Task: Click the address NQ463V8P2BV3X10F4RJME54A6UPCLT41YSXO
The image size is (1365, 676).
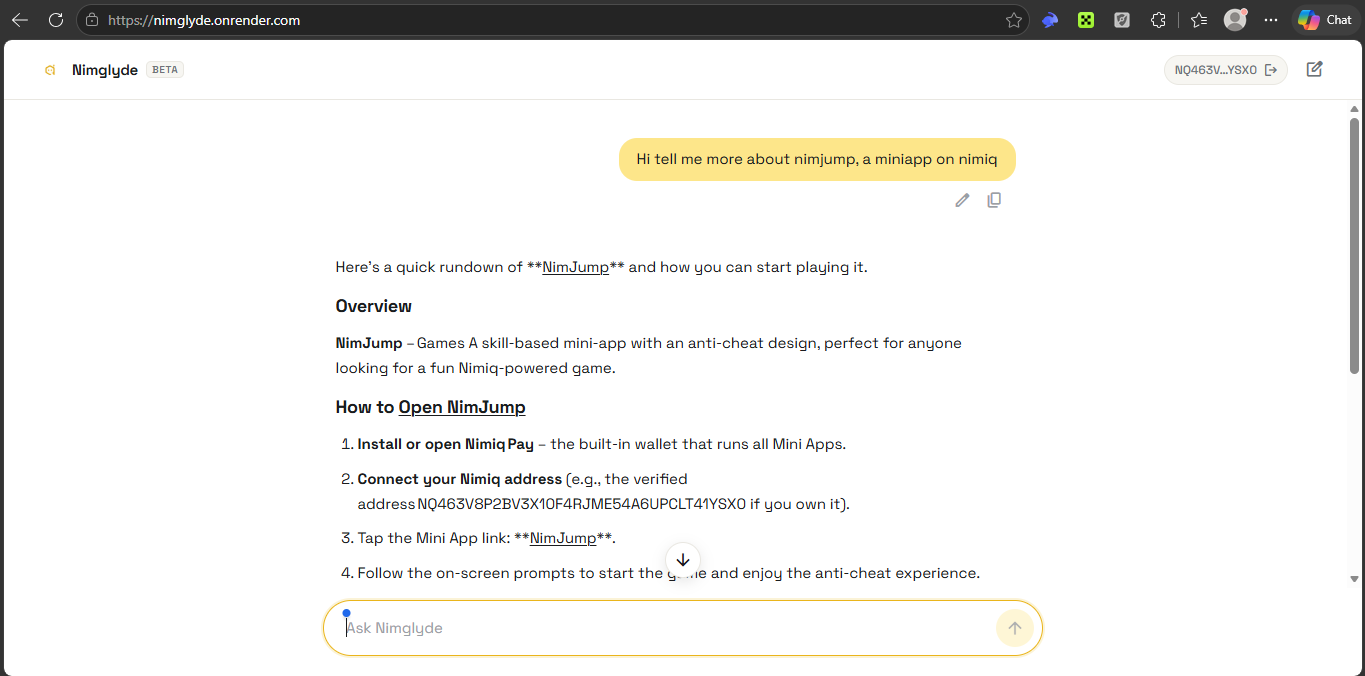Action: pos(582,504)
